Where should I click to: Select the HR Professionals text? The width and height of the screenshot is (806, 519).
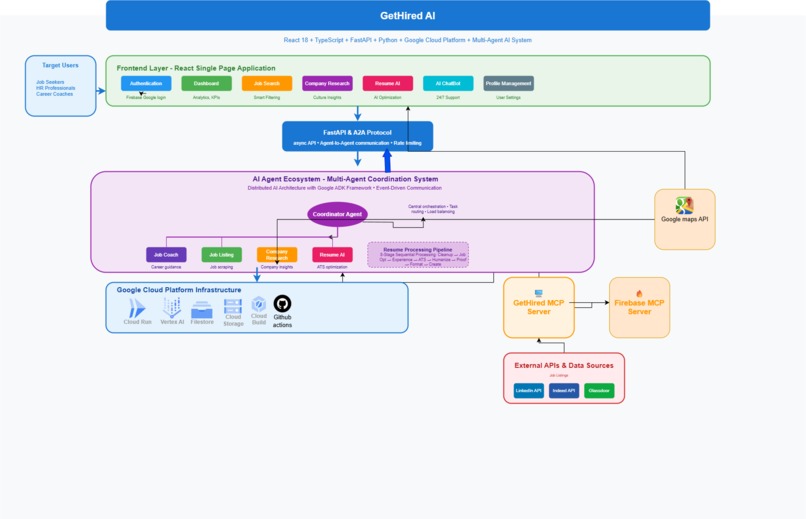click(x=56, y=88)
